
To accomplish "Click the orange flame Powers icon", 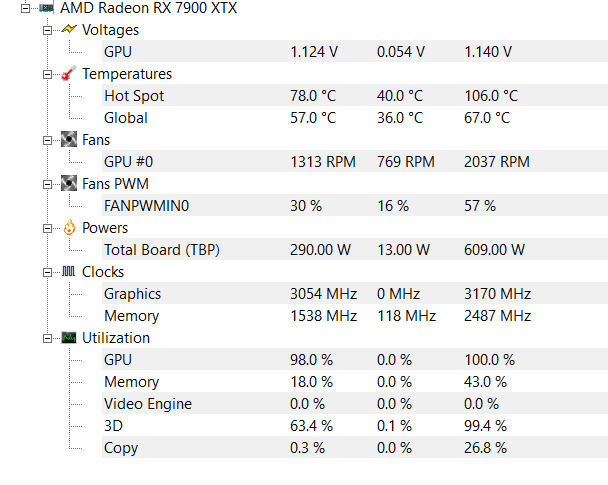I will (x=69, y=227).
